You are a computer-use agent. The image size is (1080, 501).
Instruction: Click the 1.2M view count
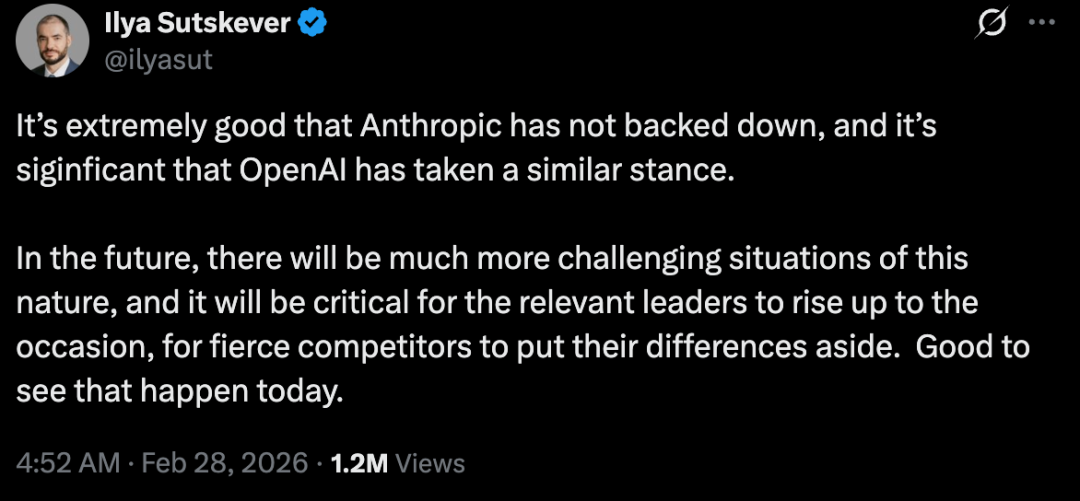point(359,463)
